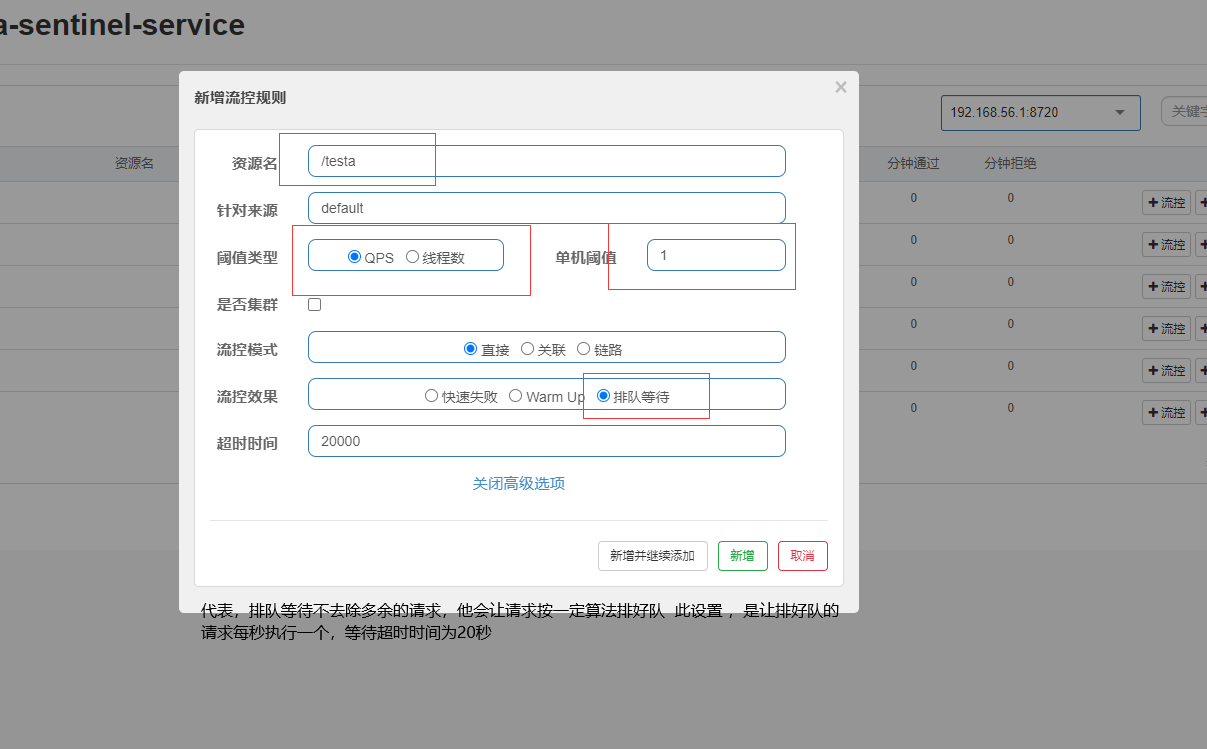
Task: Close the 新增流控规则 dialog with X
Action: point(840,87)
